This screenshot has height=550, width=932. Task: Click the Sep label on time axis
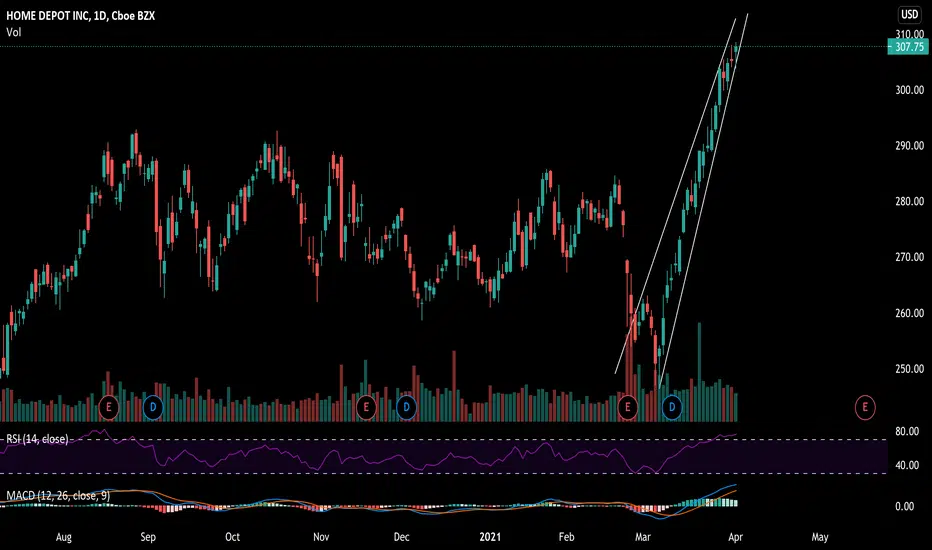coord(148,537)
